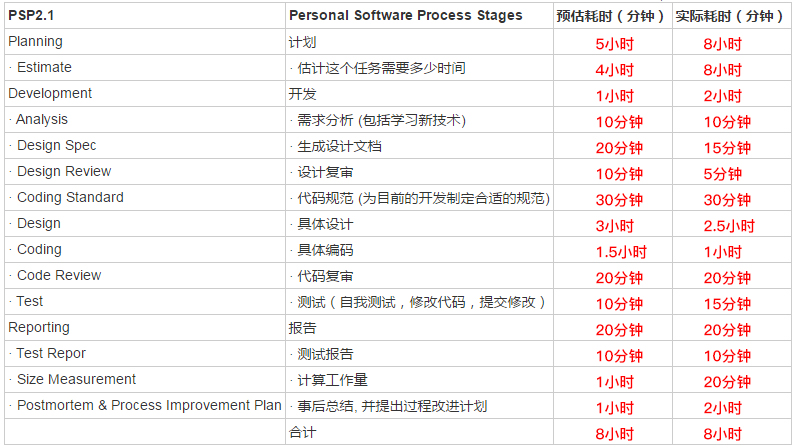Click the Design Review cell

click(64, 172)
